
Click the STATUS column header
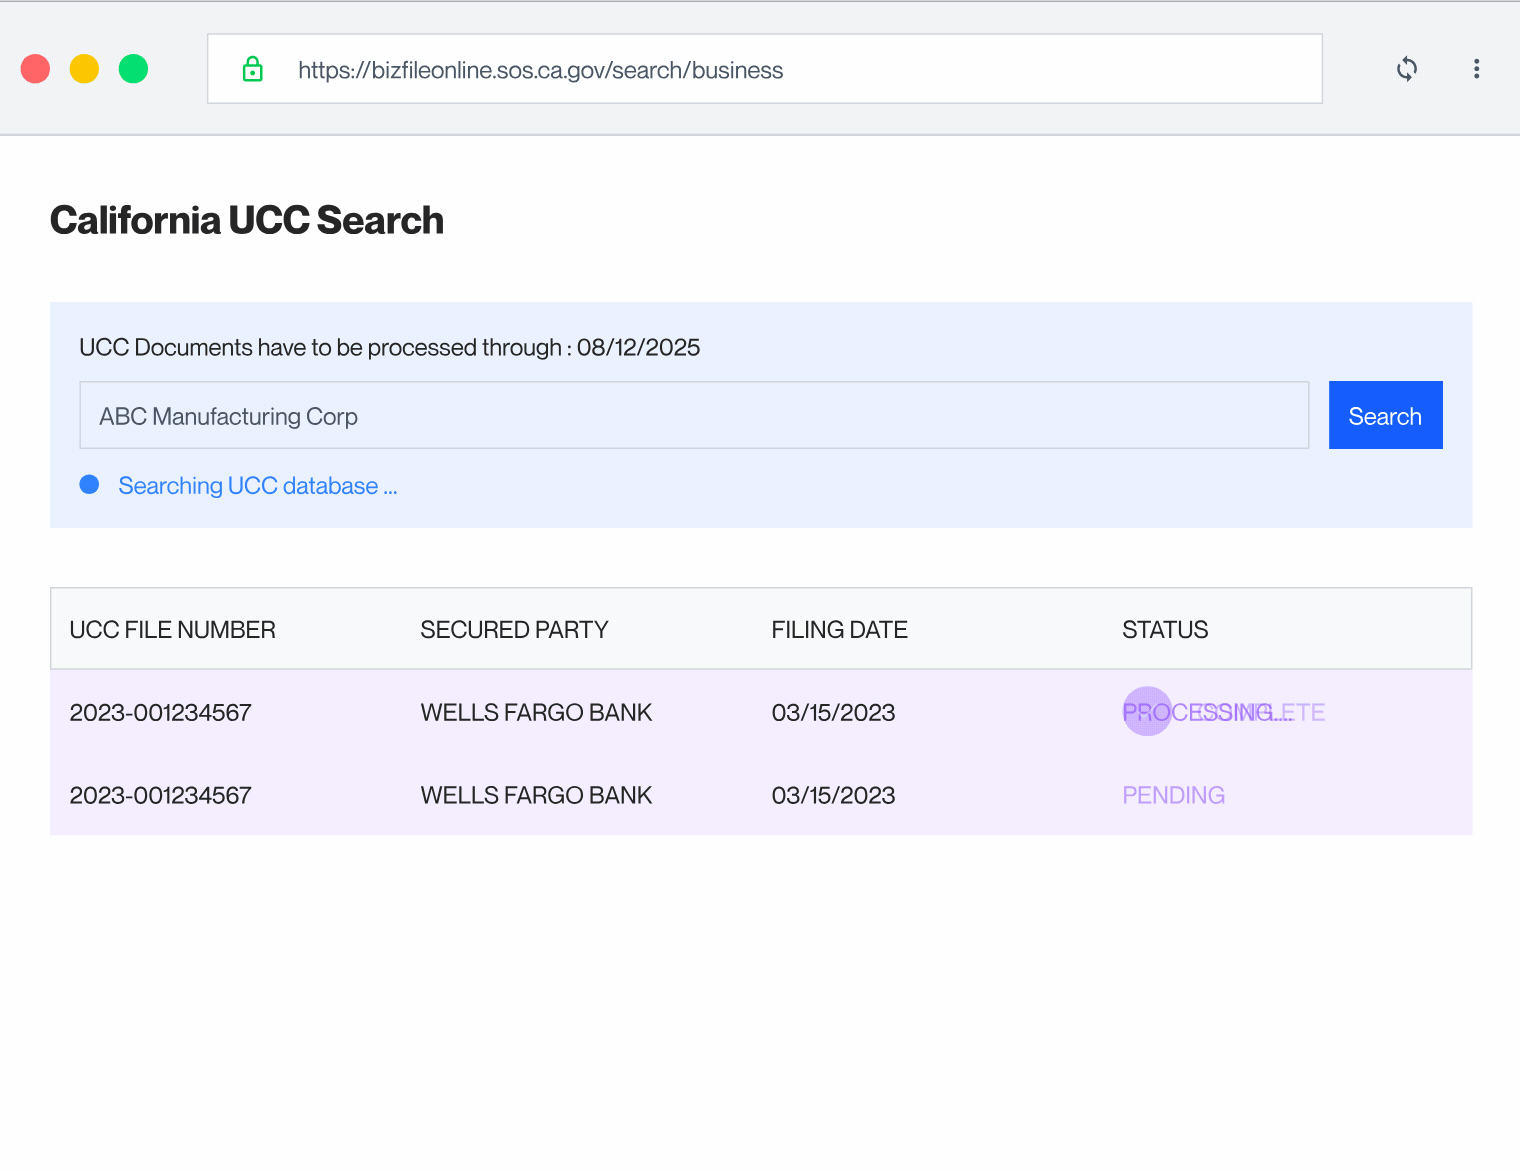1165,630
